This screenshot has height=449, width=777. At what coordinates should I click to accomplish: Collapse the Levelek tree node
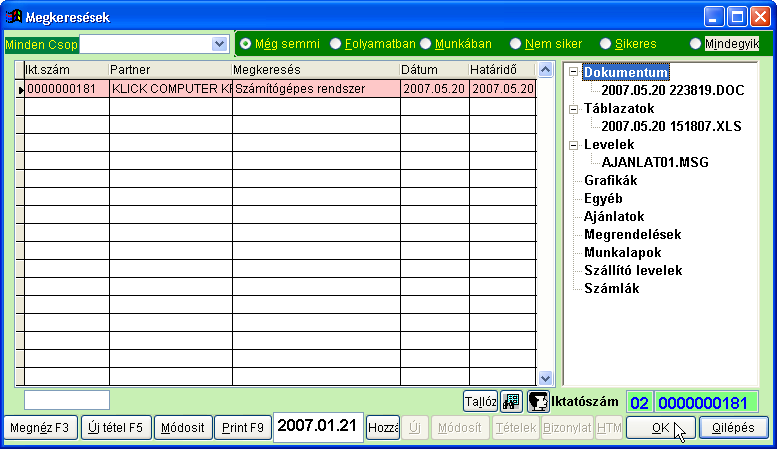573,145
